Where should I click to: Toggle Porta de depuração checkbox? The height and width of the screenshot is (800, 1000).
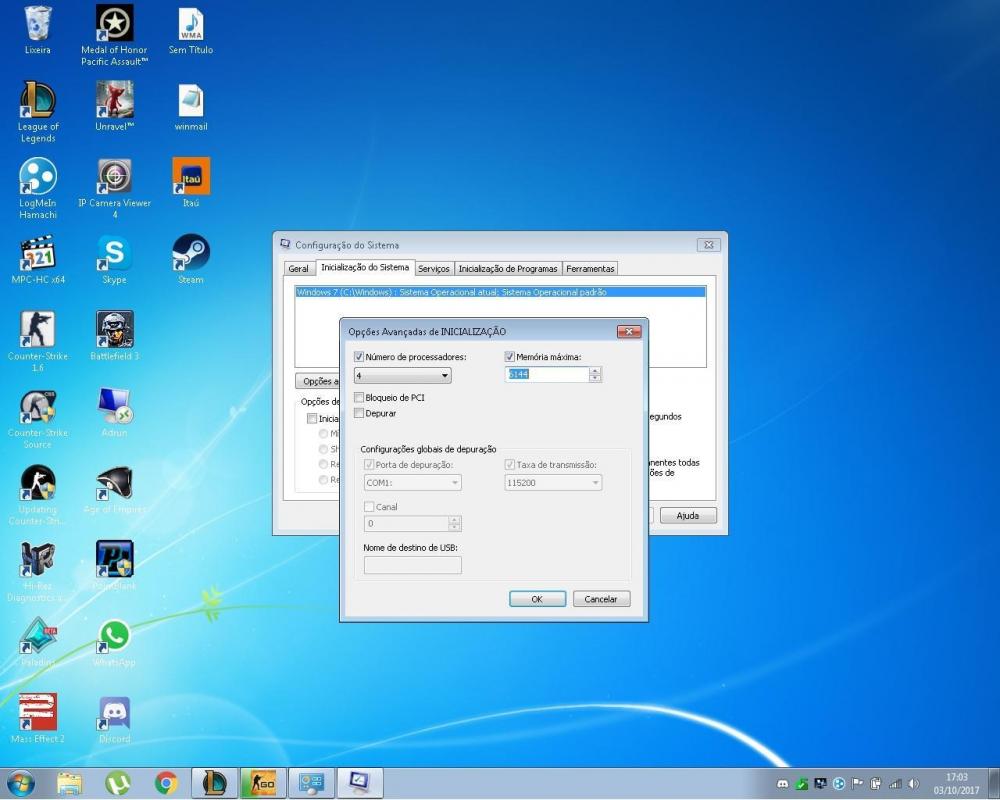(x=369, y=464)
